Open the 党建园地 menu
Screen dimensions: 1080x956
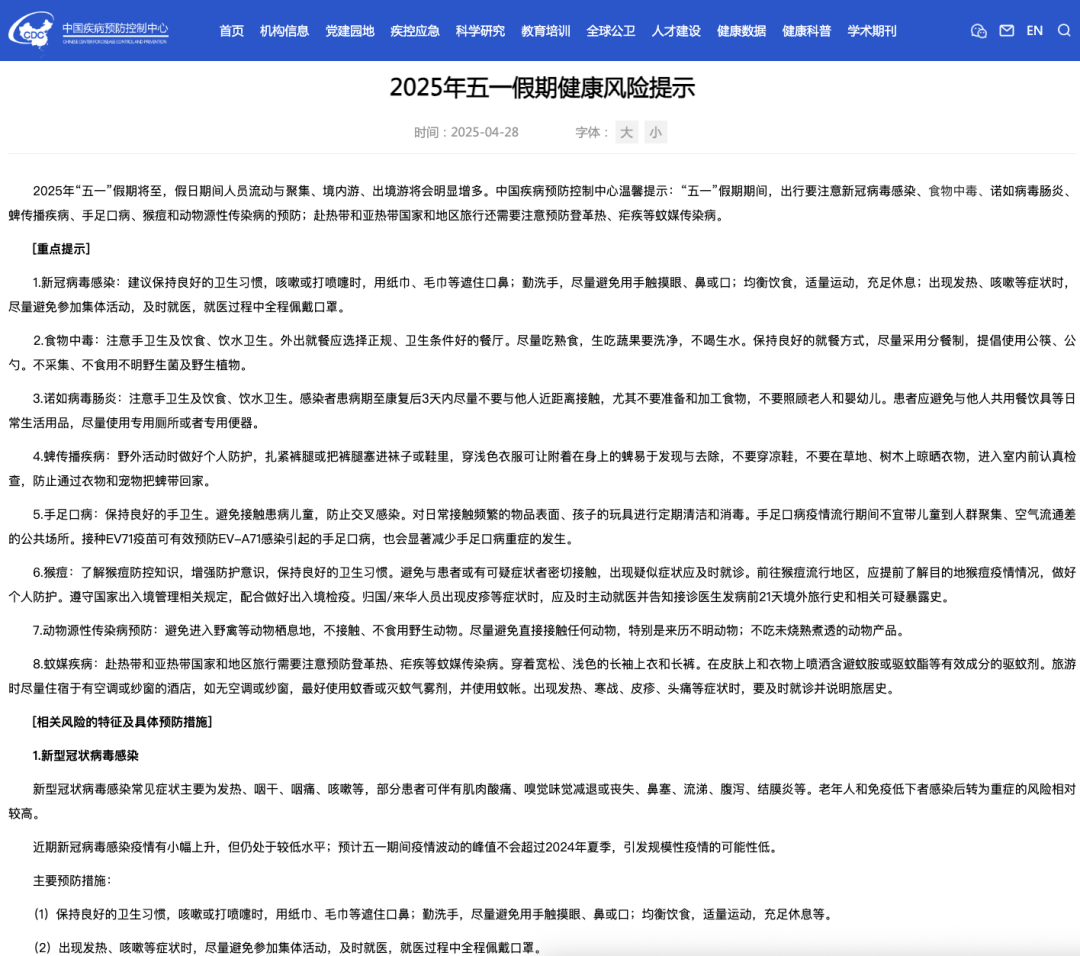point(350,31)
